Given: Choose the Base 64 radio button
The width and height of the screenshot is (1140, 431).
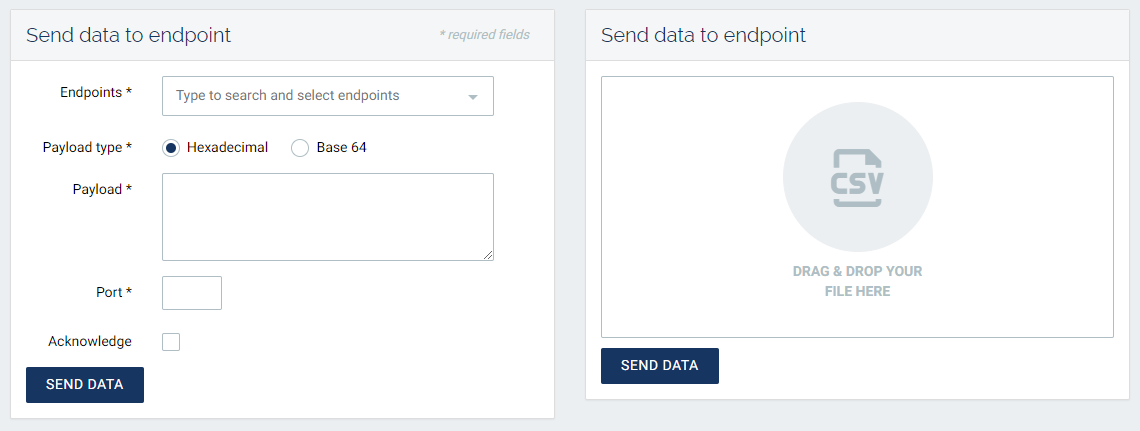Looking at the screenshot, I should [300, 148].
